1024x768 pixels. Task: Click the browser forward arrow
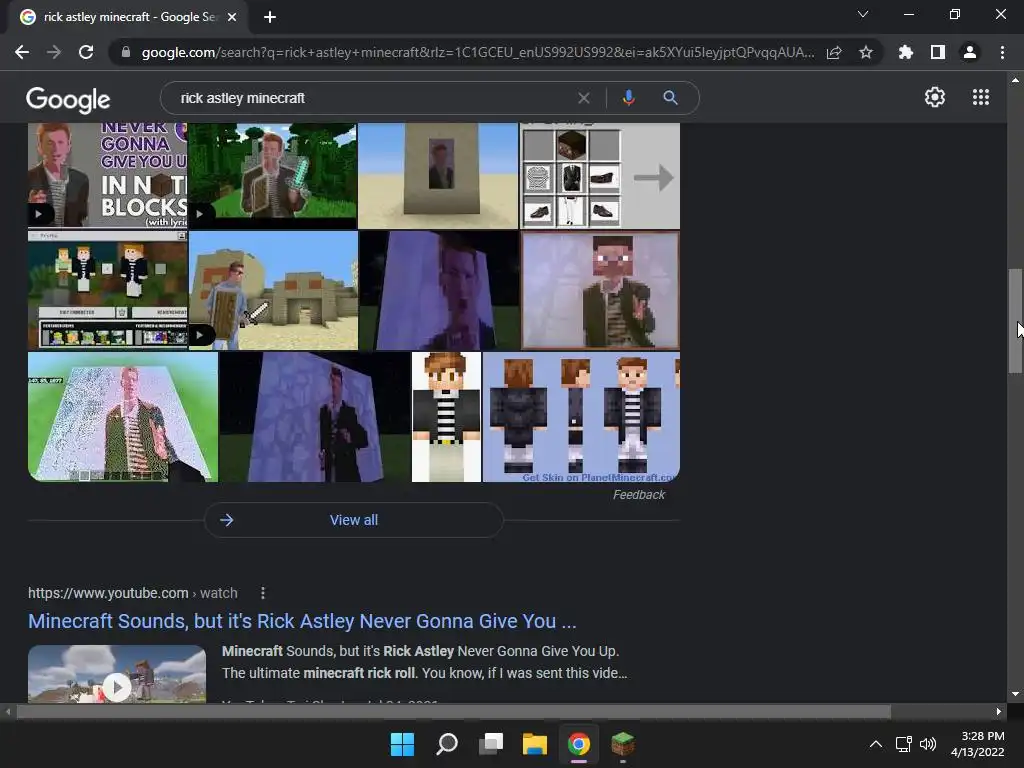(x=54, y=52)
